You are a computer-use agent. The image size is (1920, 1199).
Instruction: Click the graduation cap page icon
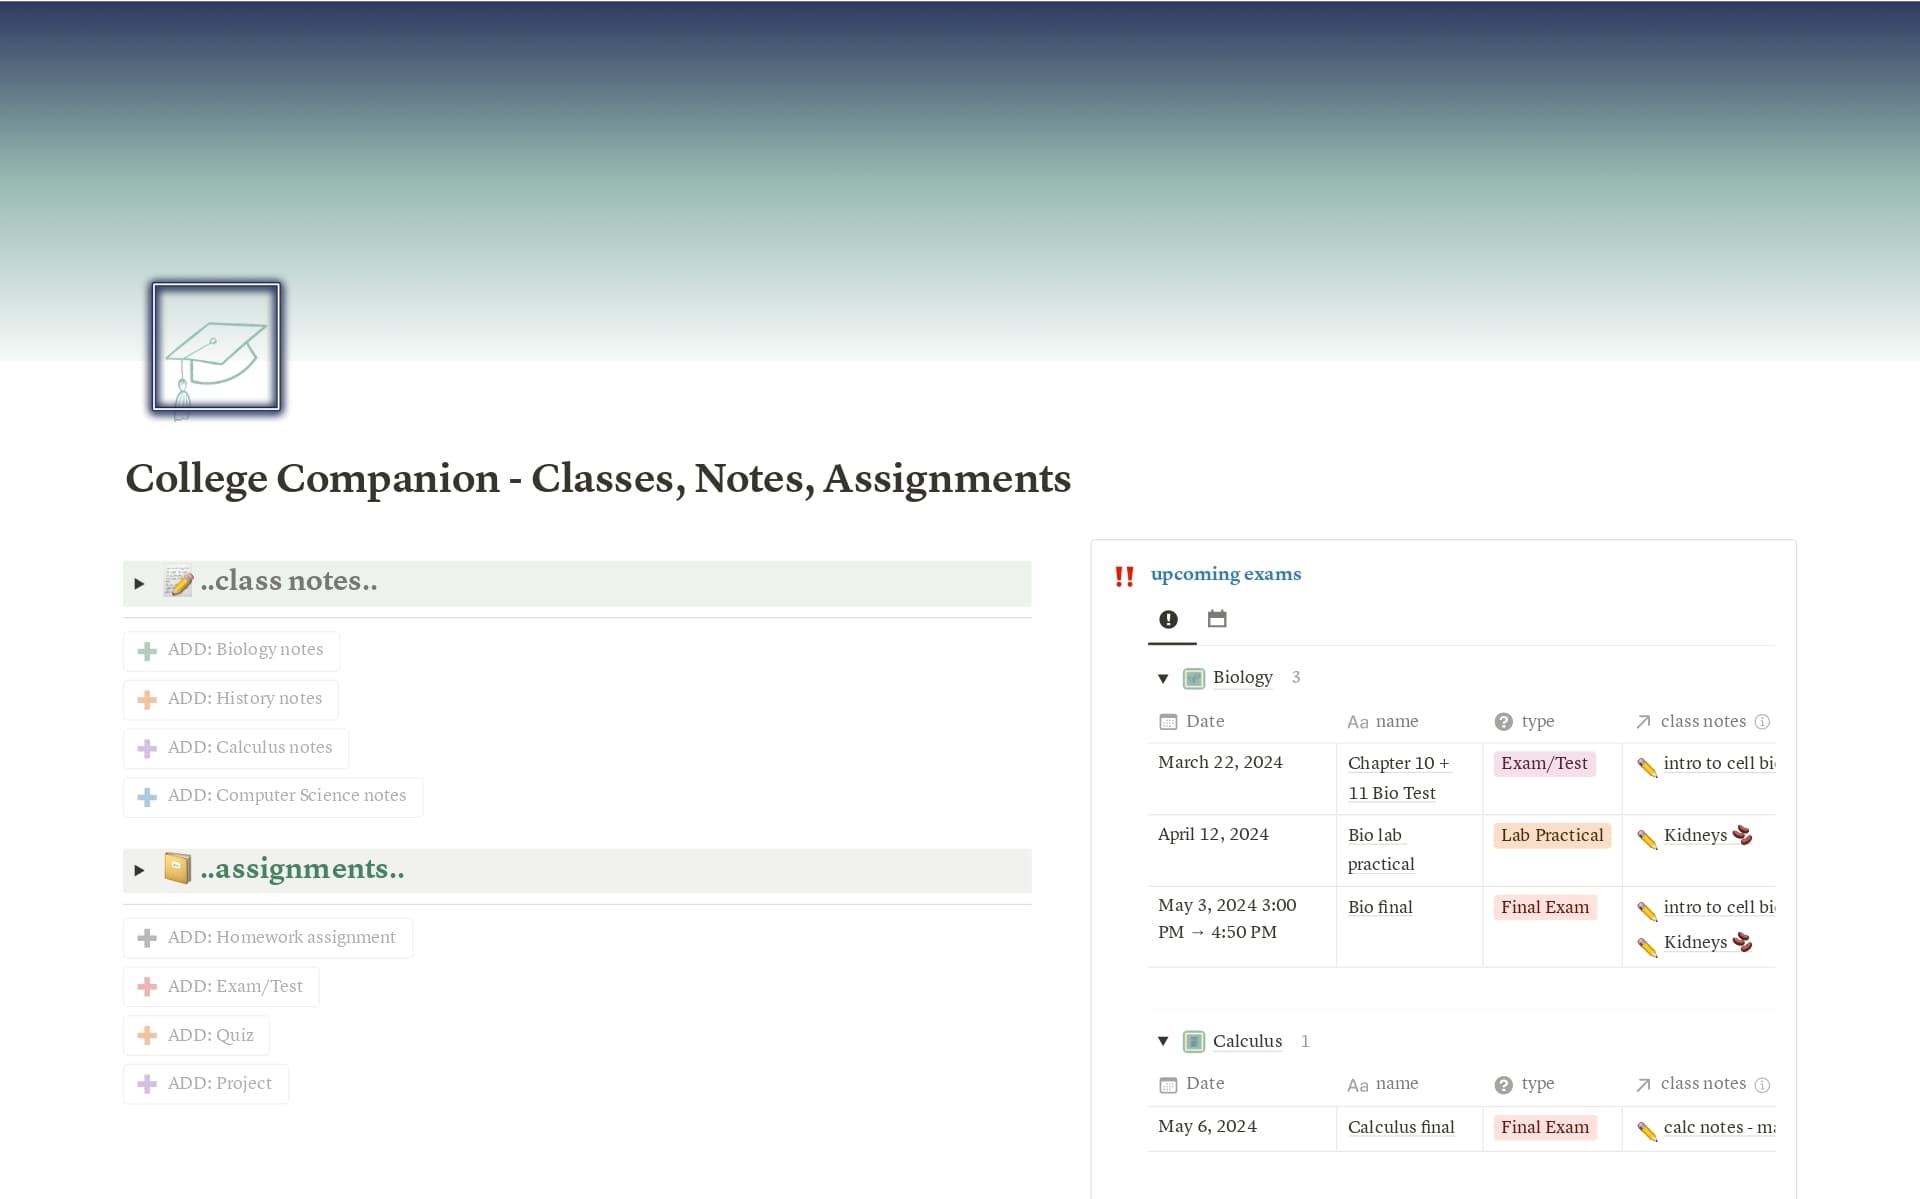214,347
